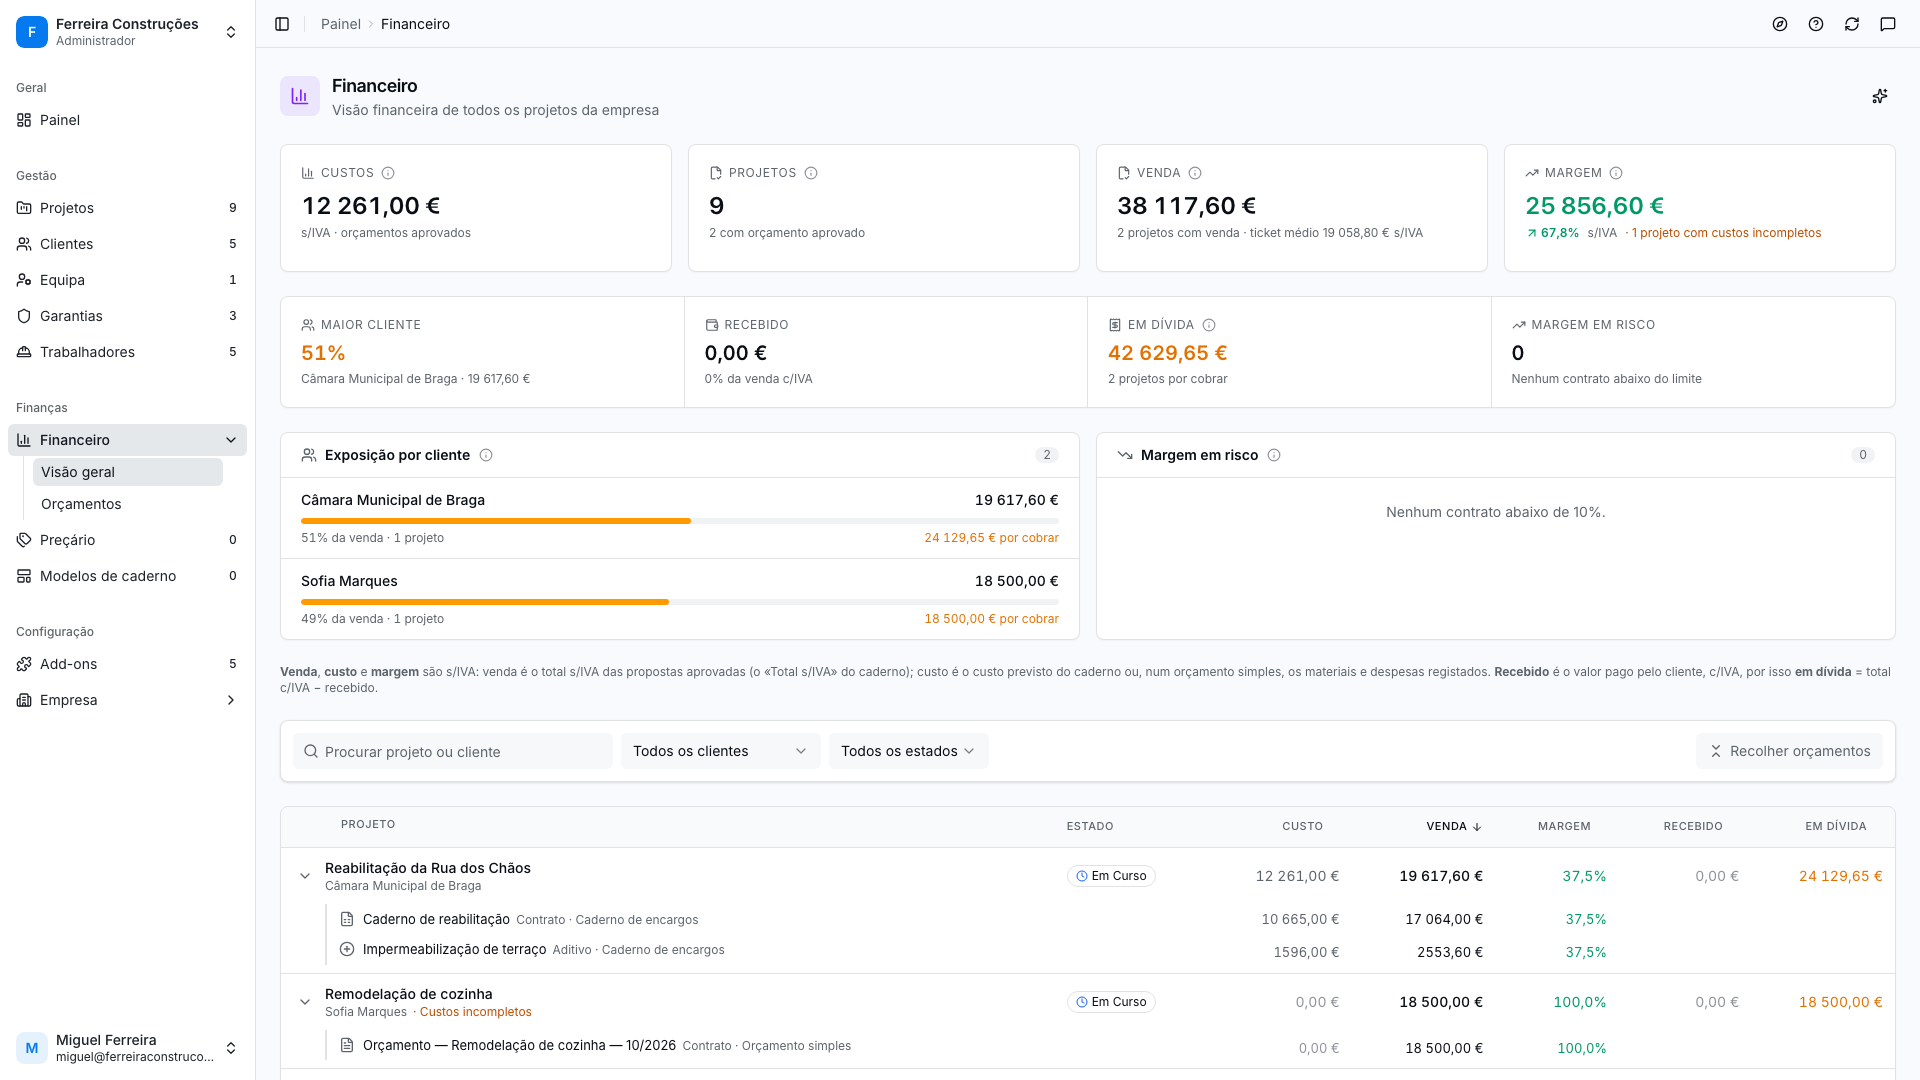Open the Todos os clientes dropdown
The width and height of the screenshot is (1920, 1080).
pos(720,751)
